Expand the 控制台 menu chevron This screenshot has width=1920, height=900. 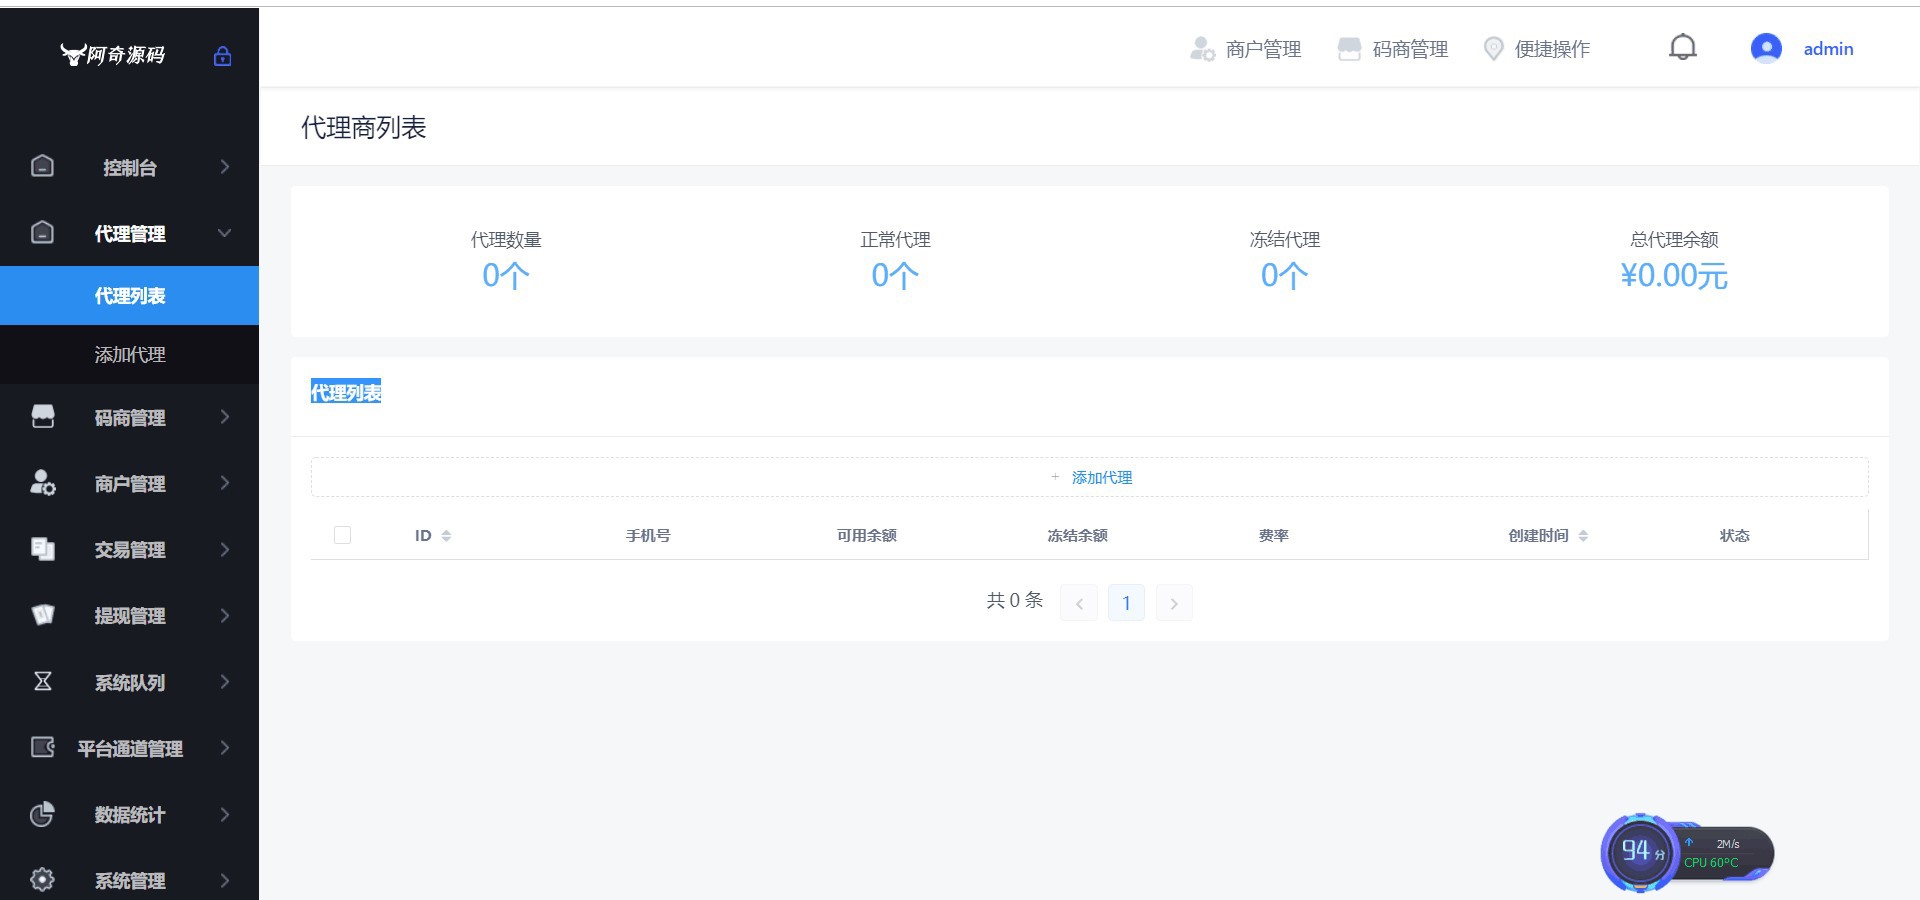pyautogui.click(x=224, y=167)
